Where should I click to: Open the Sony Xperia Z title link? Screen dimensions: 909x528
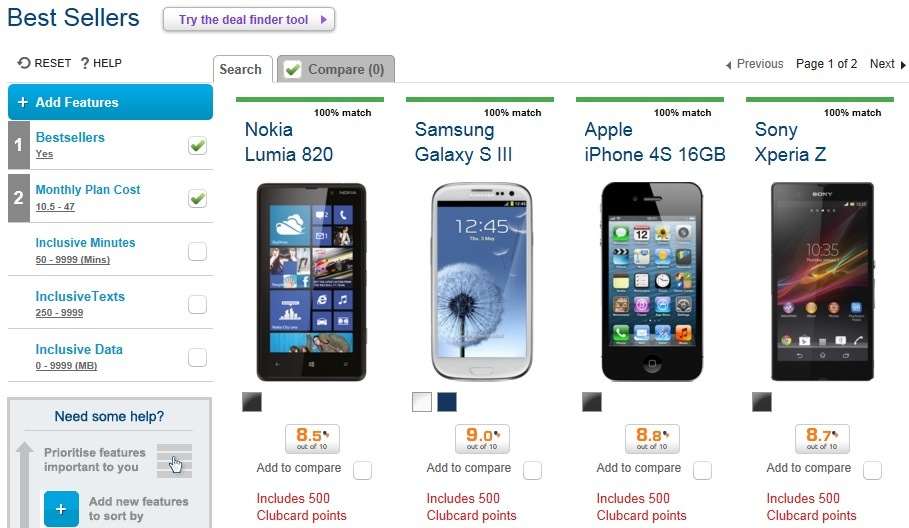790,142
